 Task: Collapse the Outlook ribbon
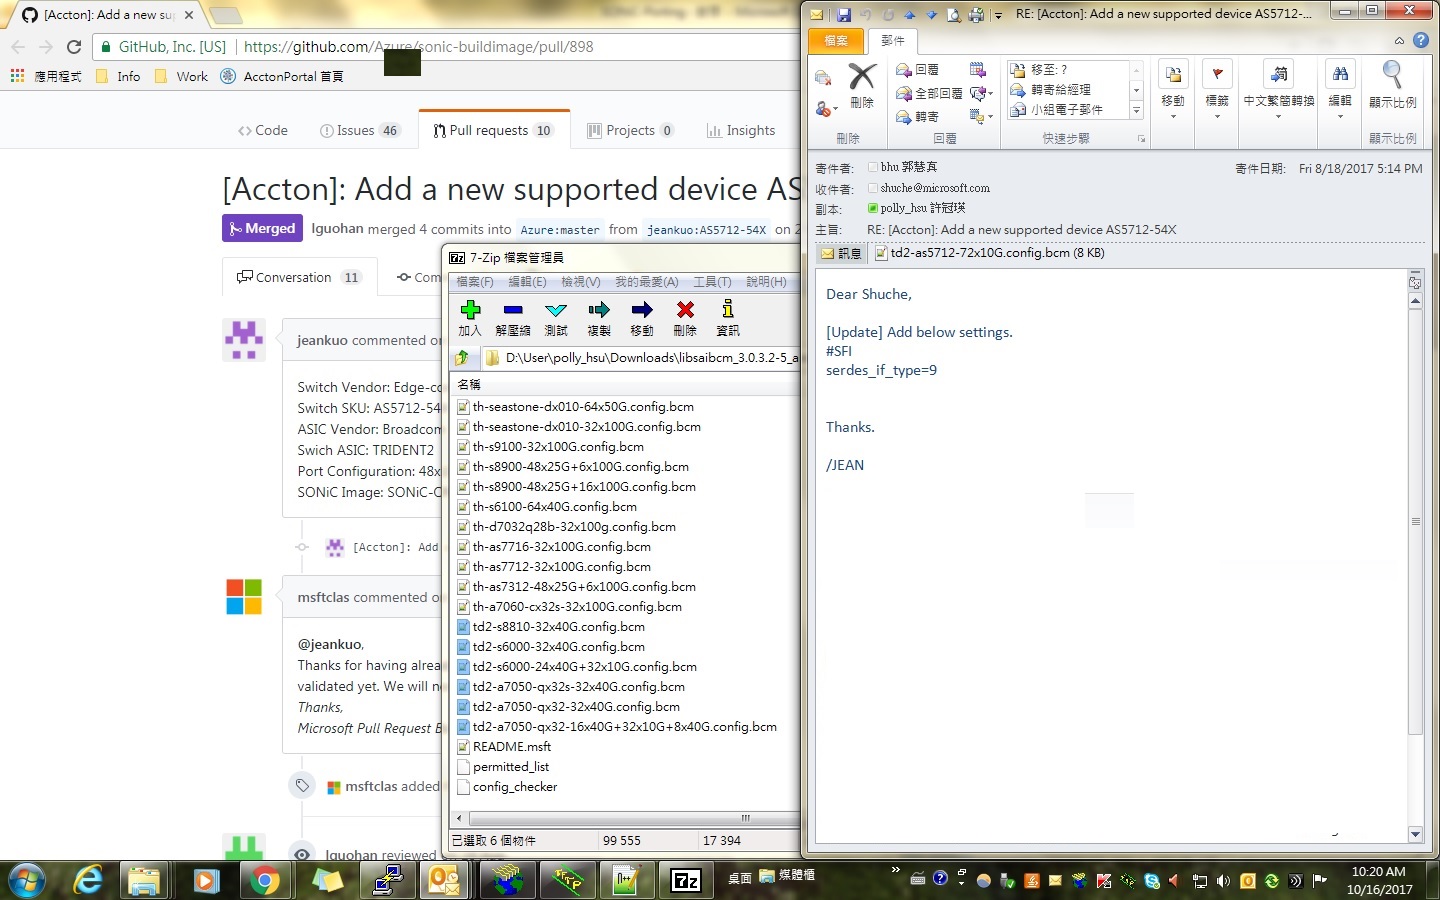pyautogui.click(x=1400, y=41)
